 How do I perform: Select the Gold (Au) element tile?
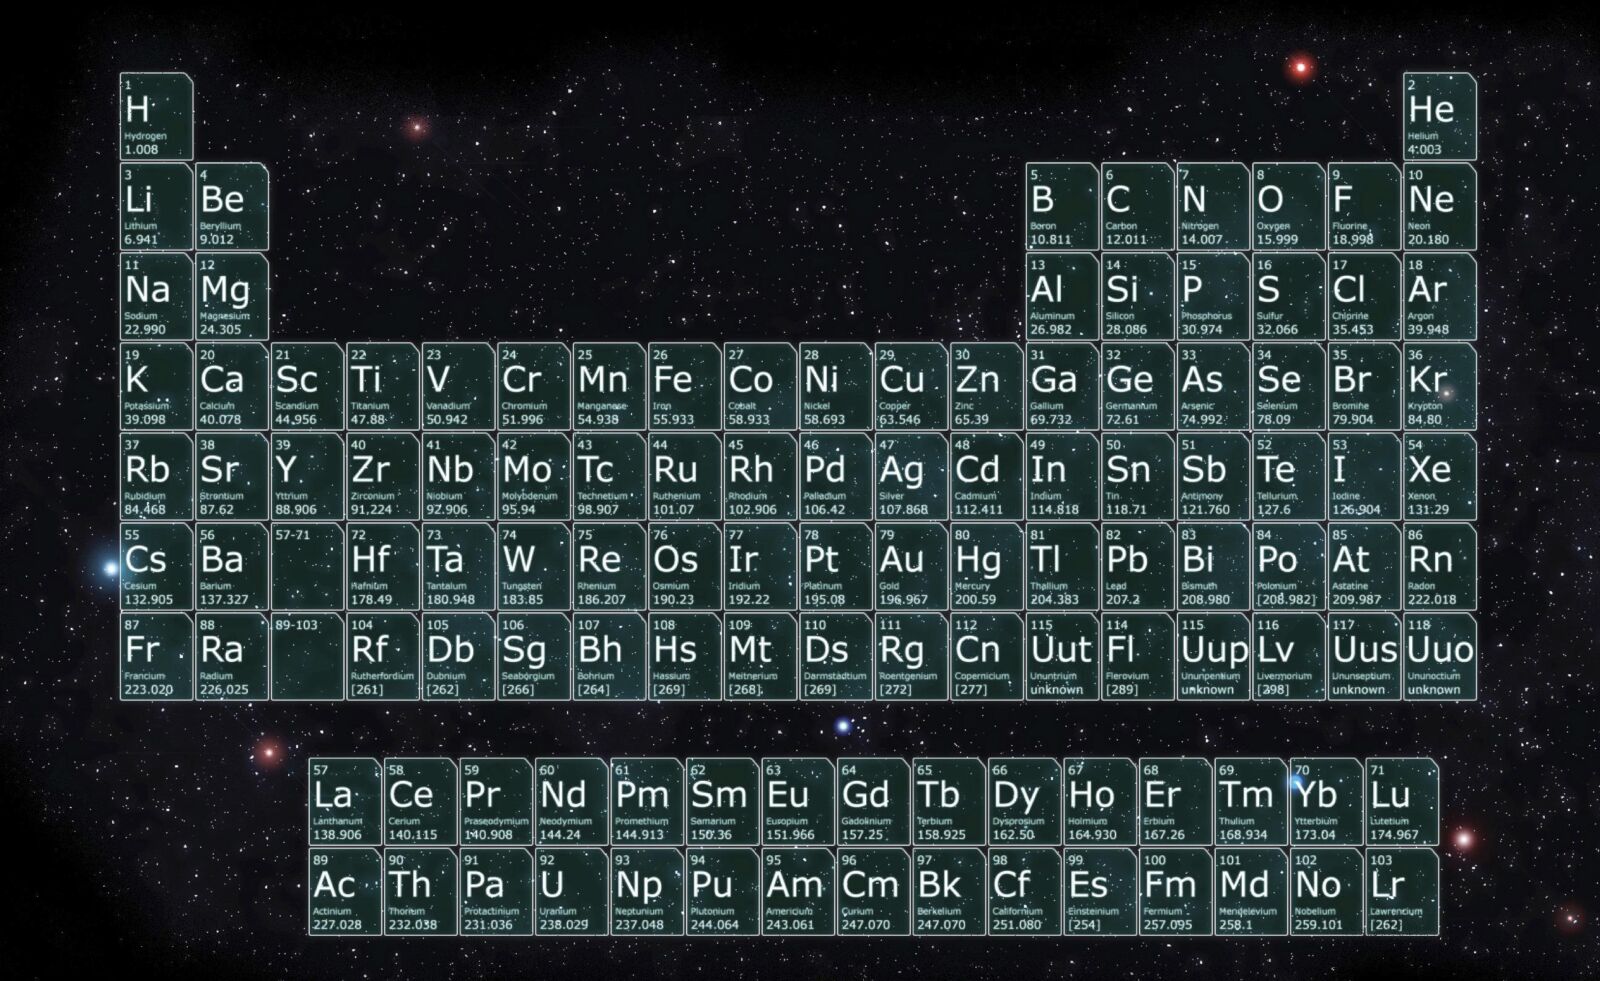(x=911, y=566)
